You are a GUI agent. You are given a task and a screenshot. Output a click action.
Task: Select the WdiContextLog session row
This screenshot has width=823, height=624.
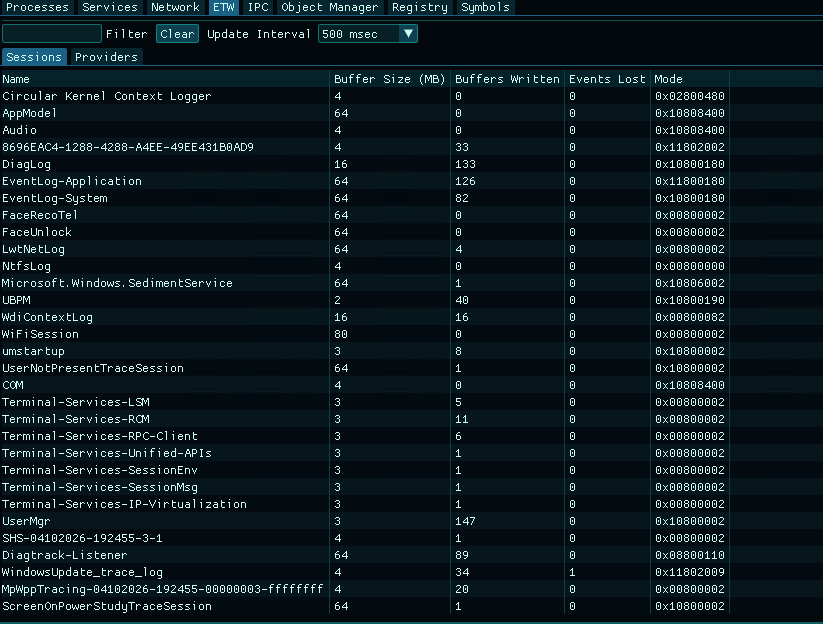pos(365,317)
